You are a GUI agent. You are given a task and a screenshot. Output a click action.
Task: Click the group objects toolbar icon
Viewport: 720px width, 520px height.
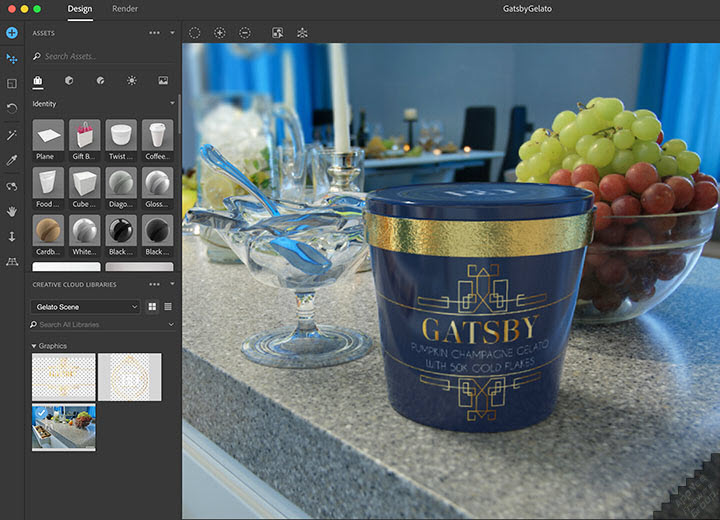(302, 33)
